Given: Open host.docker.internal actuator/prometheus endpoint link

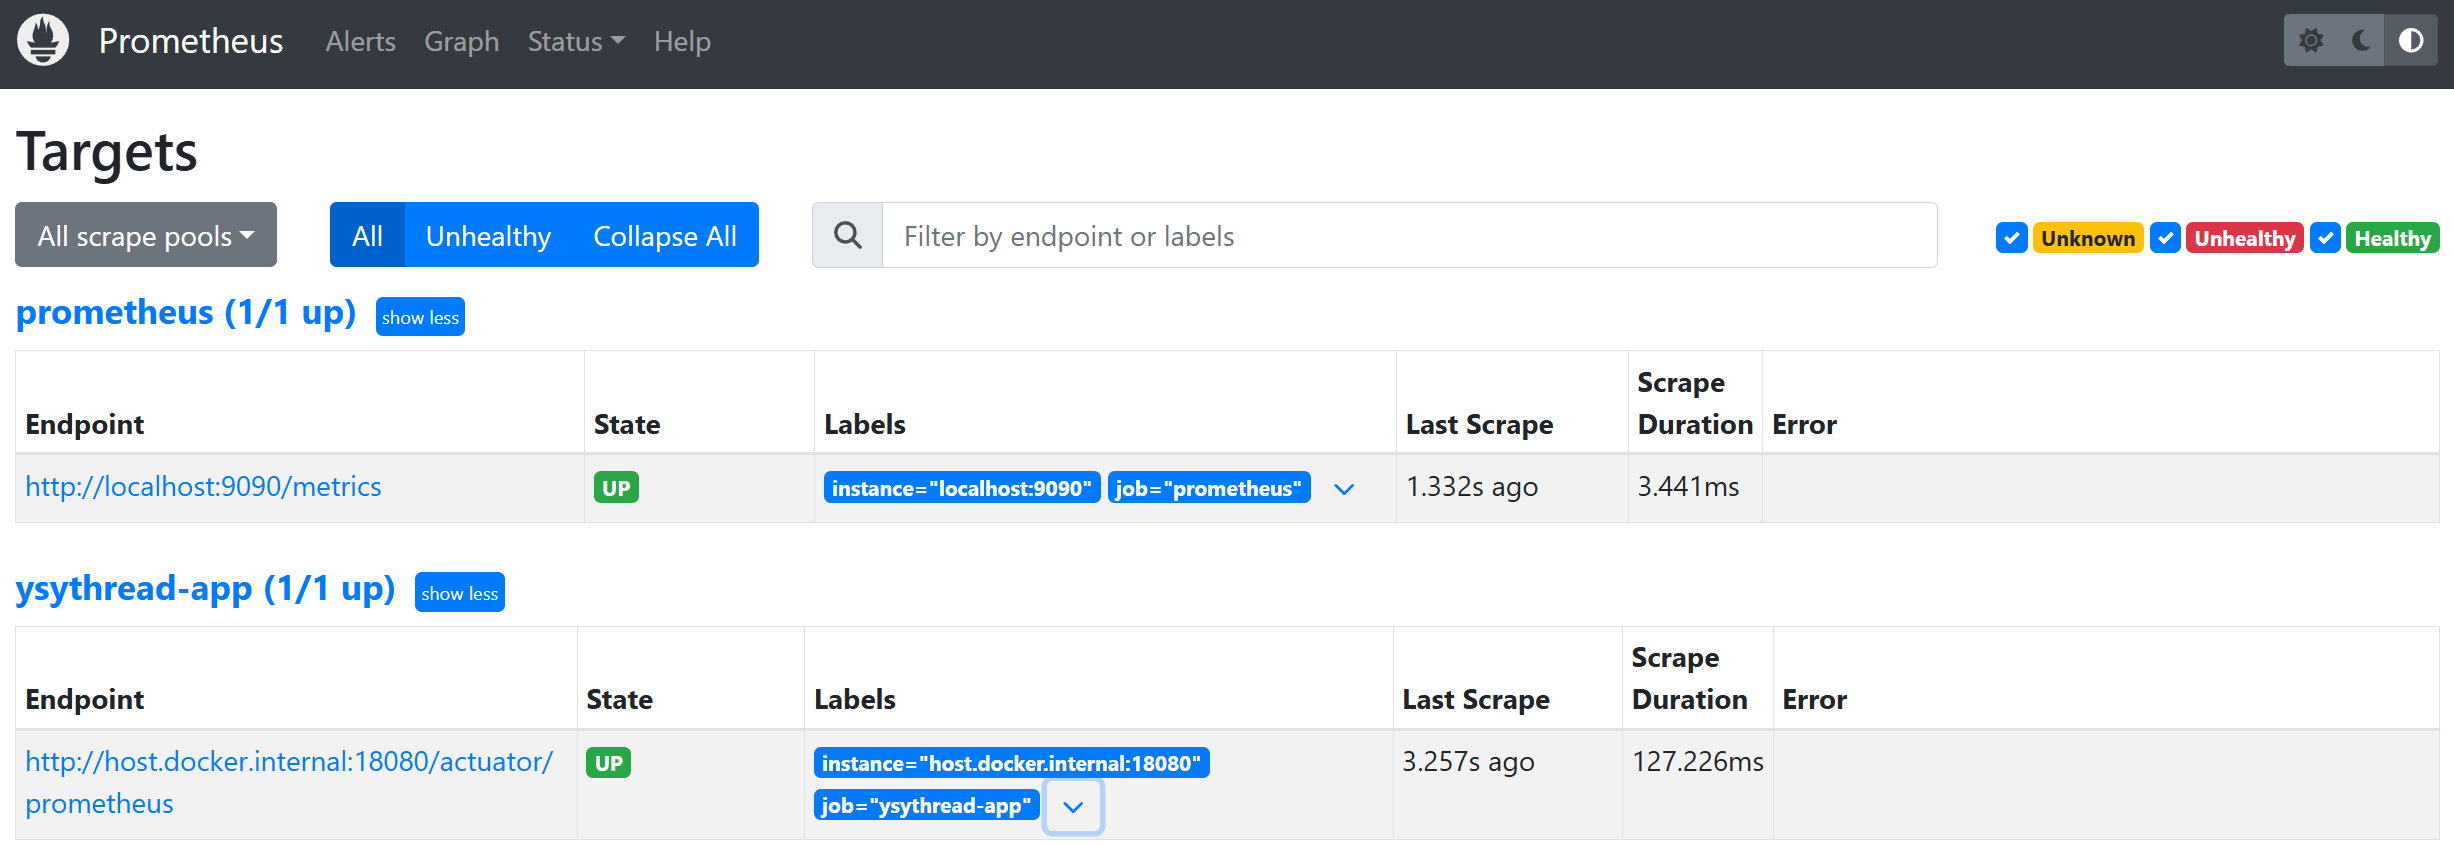Looking at the screenshot, I should point(289,782).
